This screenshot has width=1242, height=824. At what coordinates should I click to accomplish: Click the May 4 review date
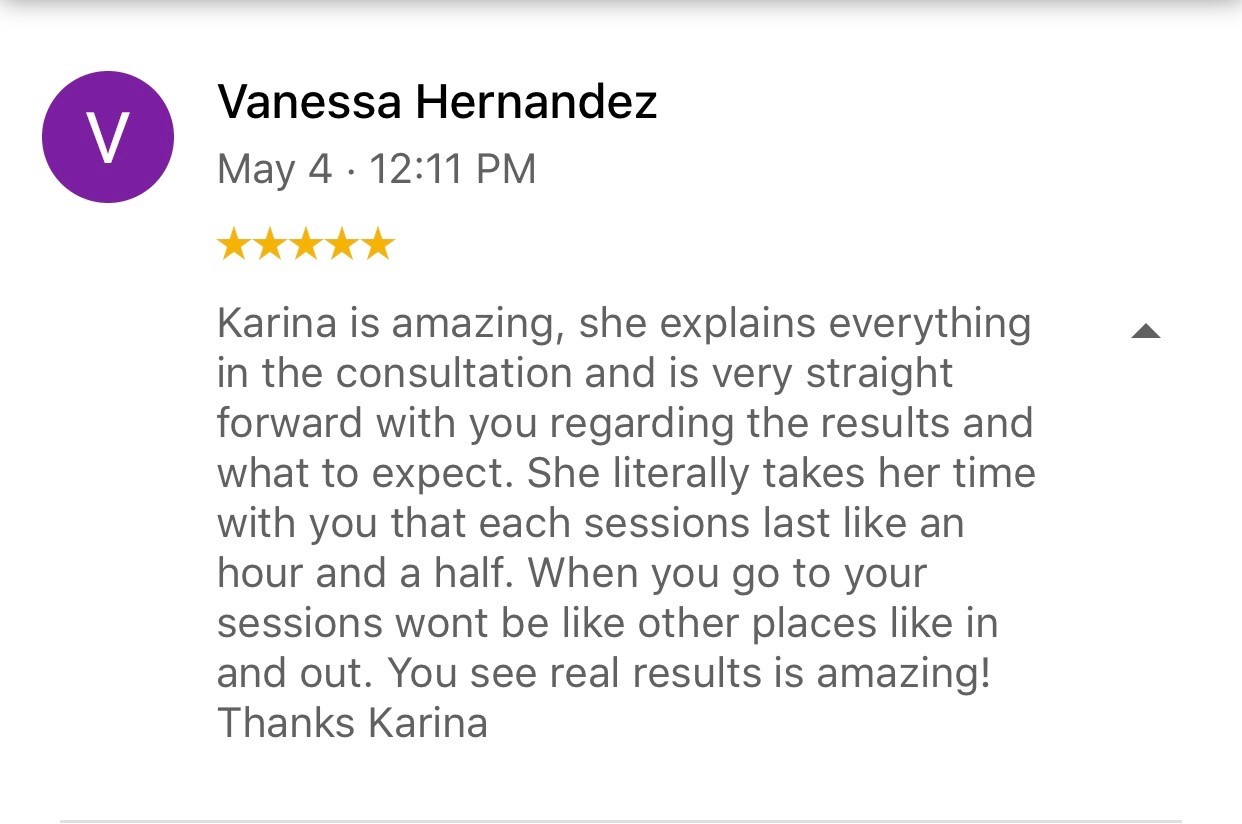pyautogui.click(x=274, y=170)
